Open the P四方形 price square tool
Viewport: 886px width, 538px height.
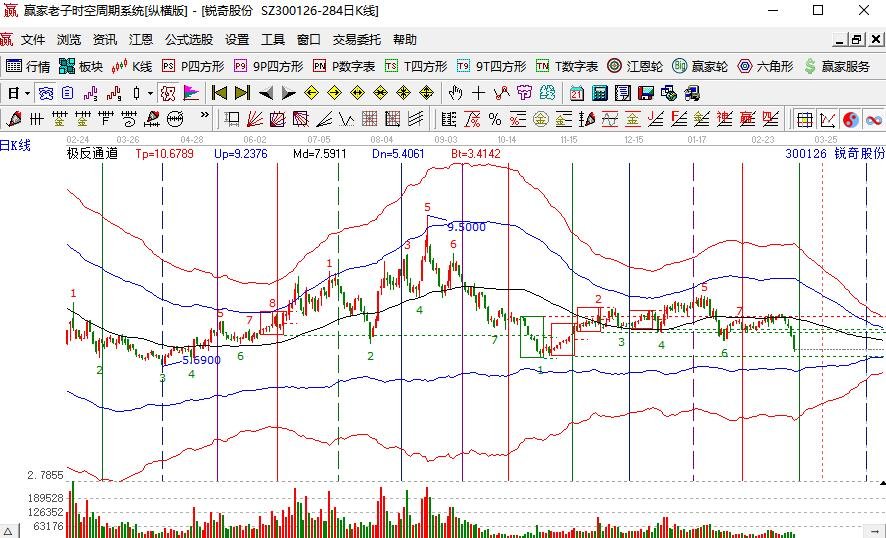pyautogui.click(x=193, y=67)
